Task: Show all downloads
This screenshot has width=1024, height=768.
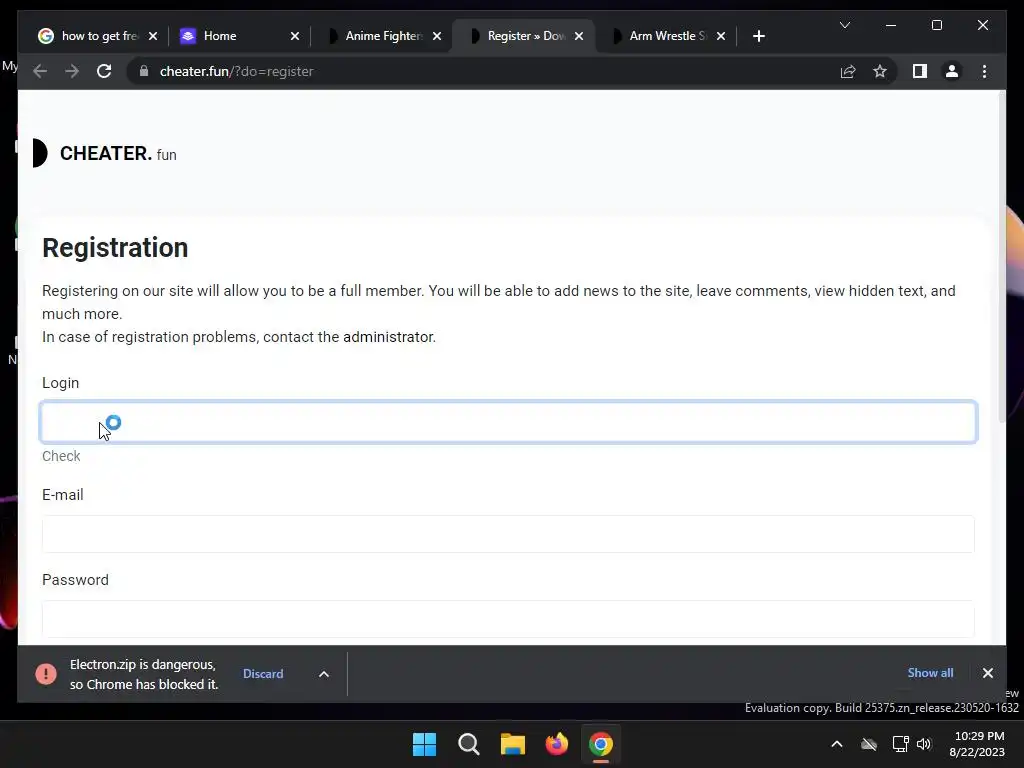Action: pyautogui.click(x=930, y=673)
